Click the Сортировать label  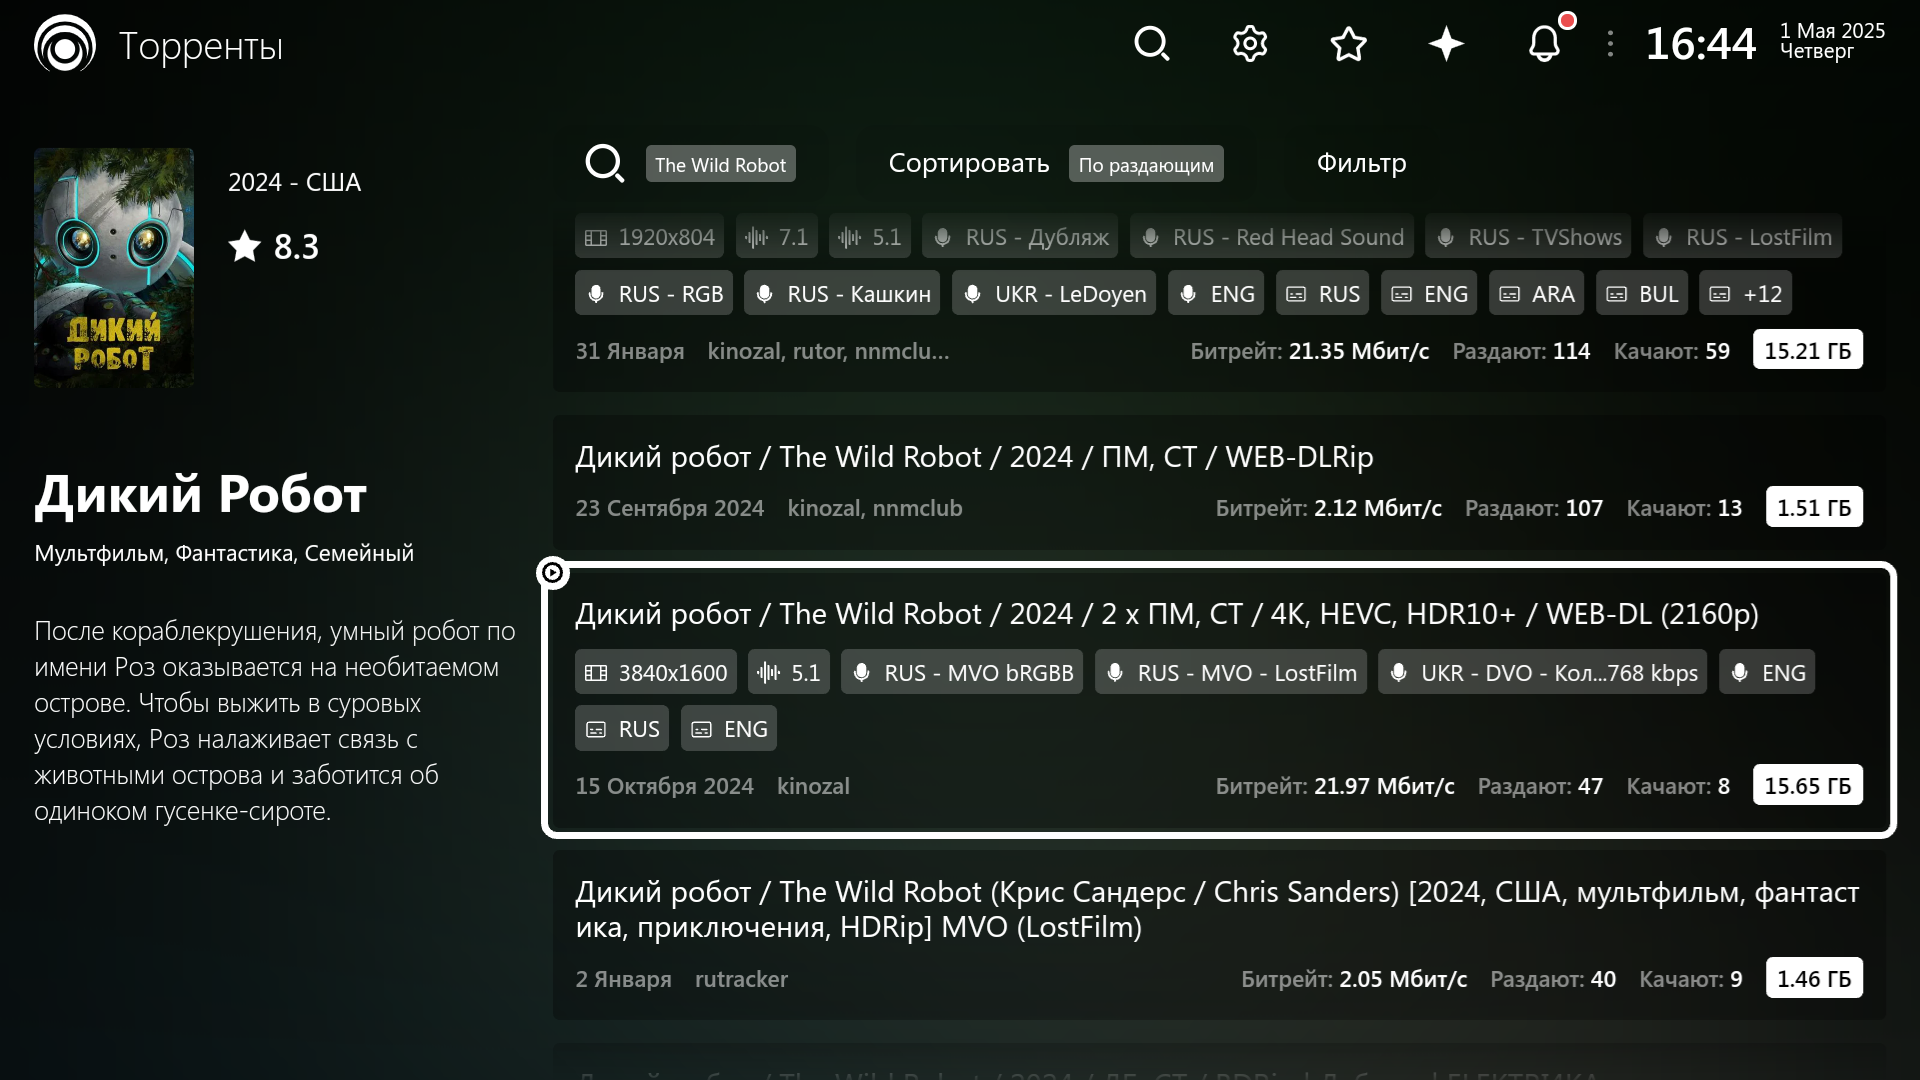[x=968, y=163]
